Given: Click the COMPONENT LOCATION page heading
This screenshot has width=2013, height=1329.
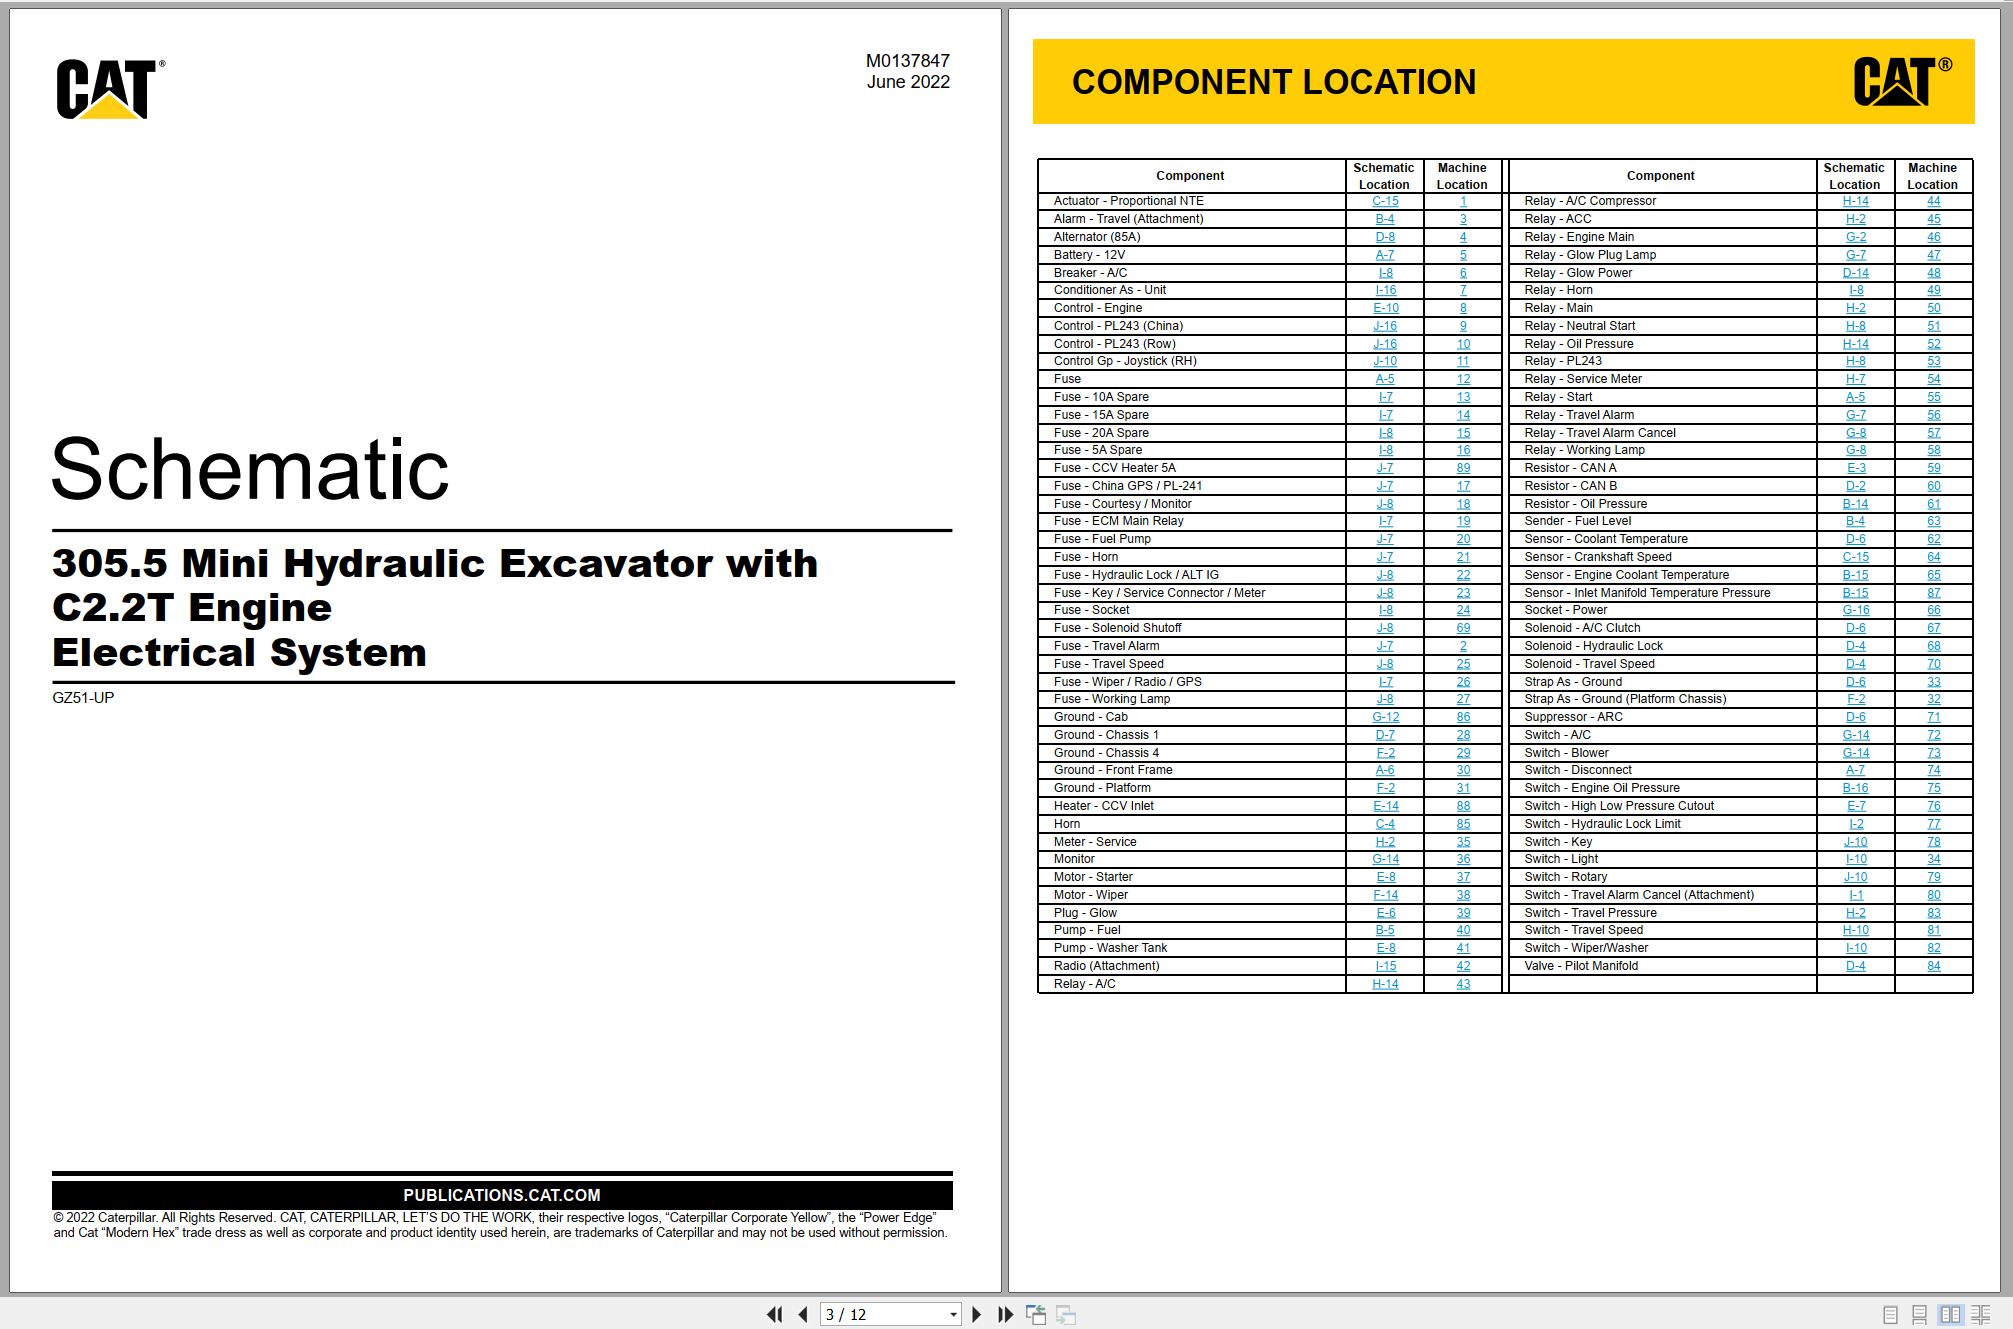Looking at the screenshot, I should (1274, 82).
